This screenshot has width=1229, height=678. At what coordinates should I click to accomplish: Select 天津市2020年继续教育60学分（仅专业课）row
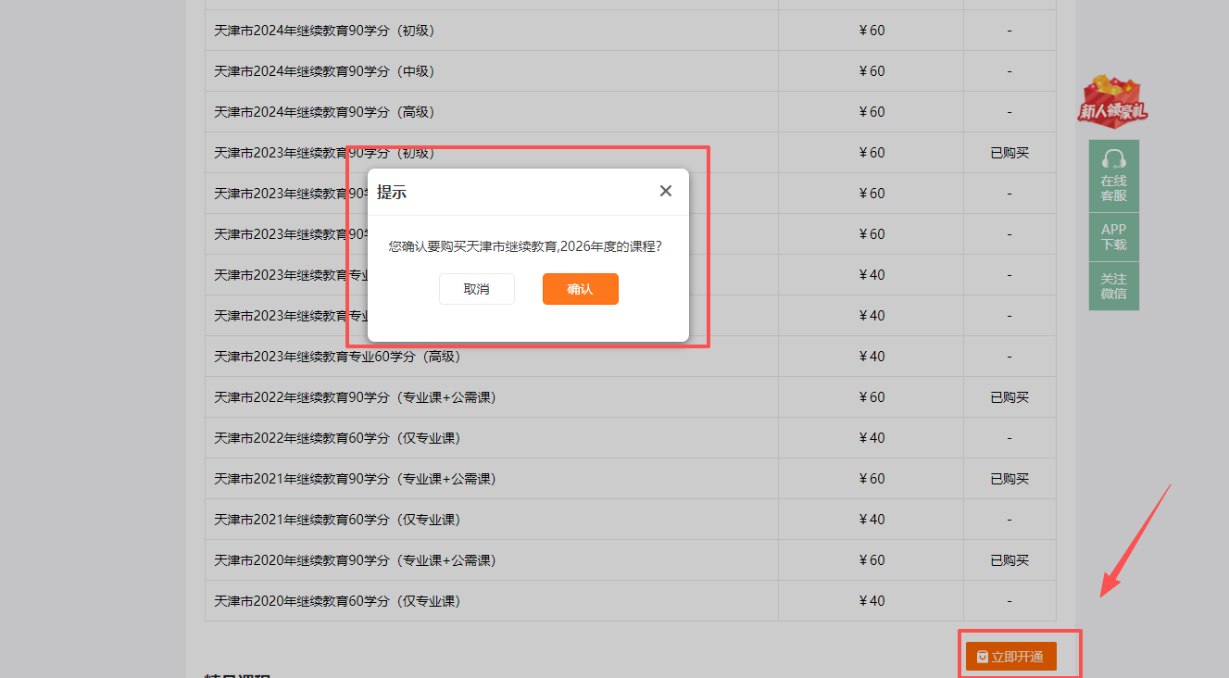click(340, 600)
